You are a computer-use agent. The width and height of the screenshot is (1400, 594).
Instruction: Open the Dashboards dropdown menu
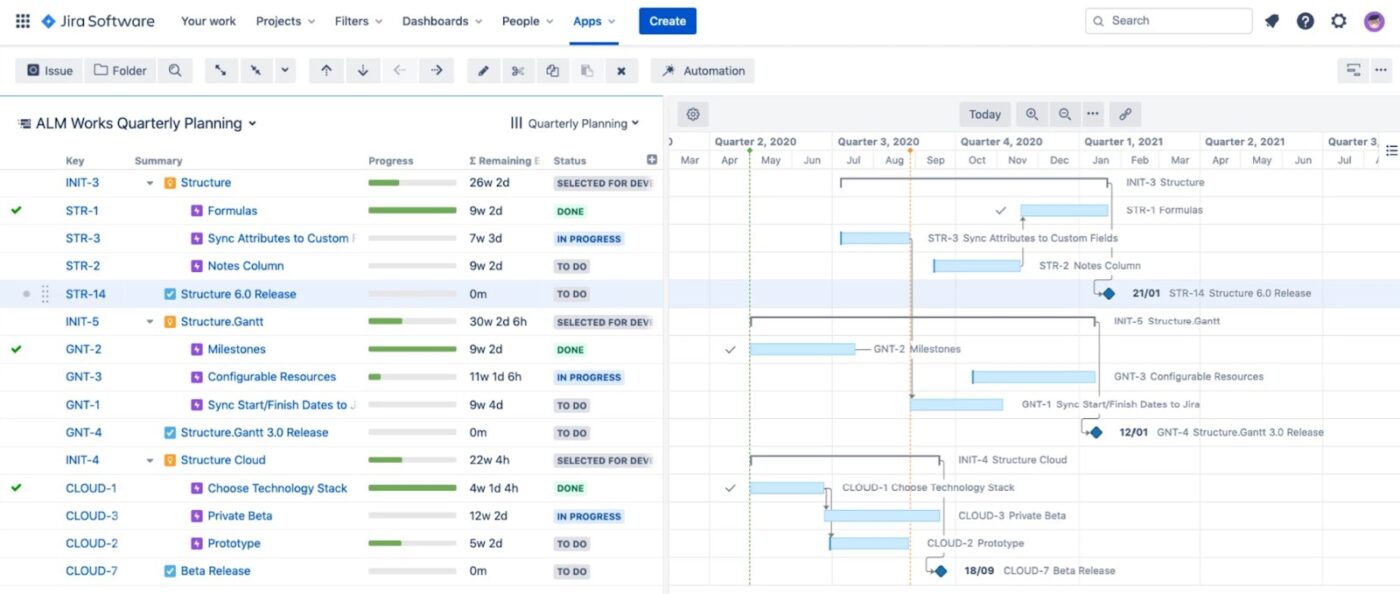point(441,21)
